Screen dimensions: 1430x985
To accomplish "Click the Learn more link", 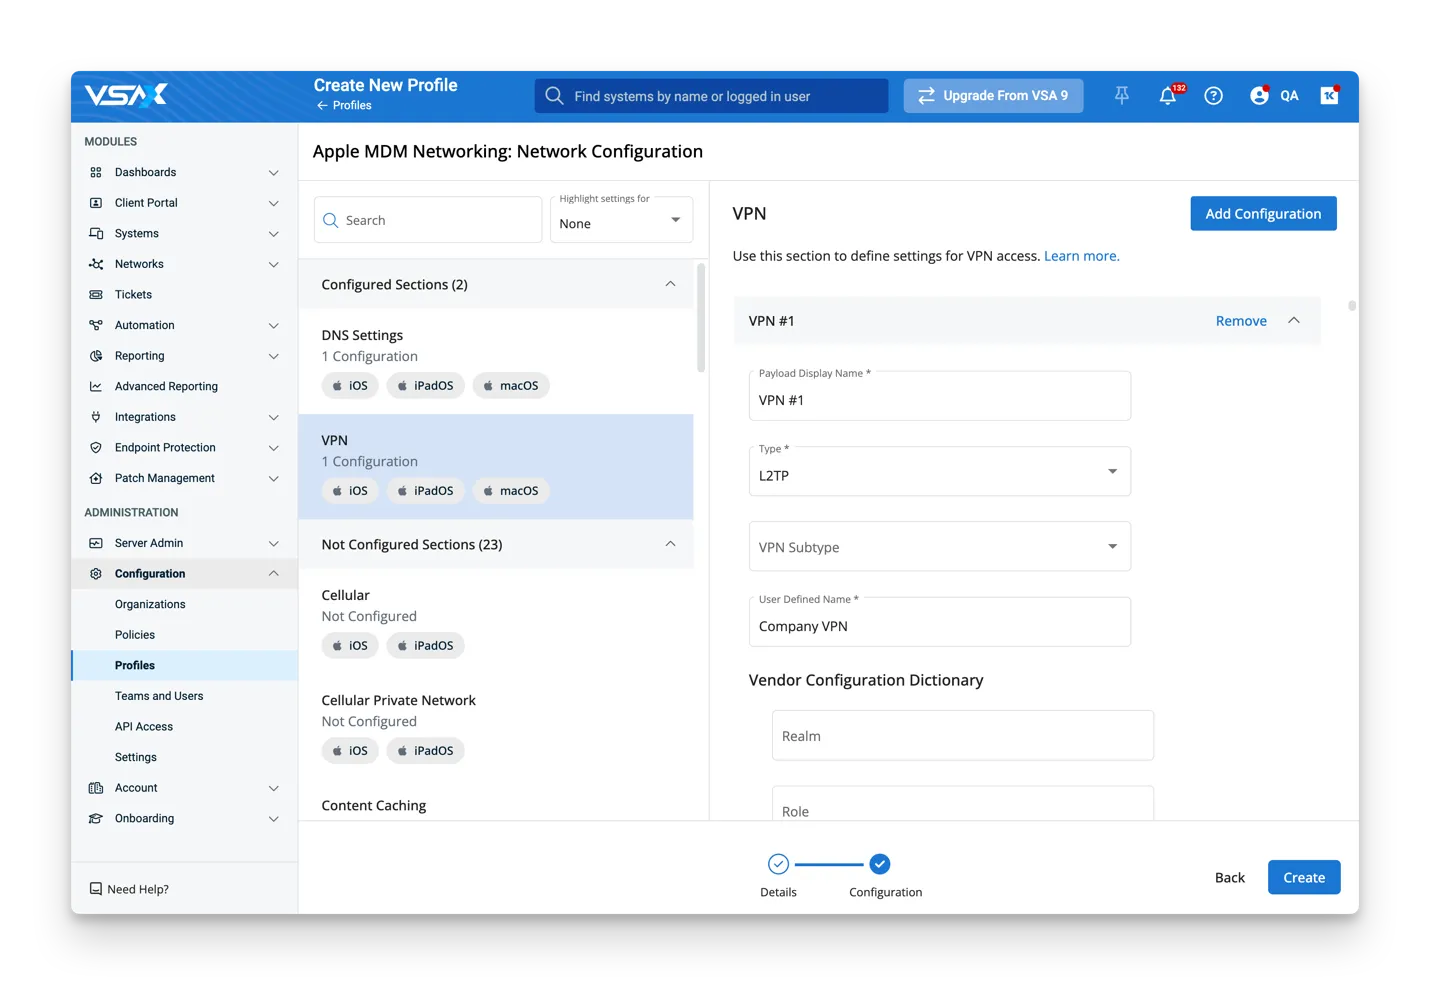I will point(1081,256).
